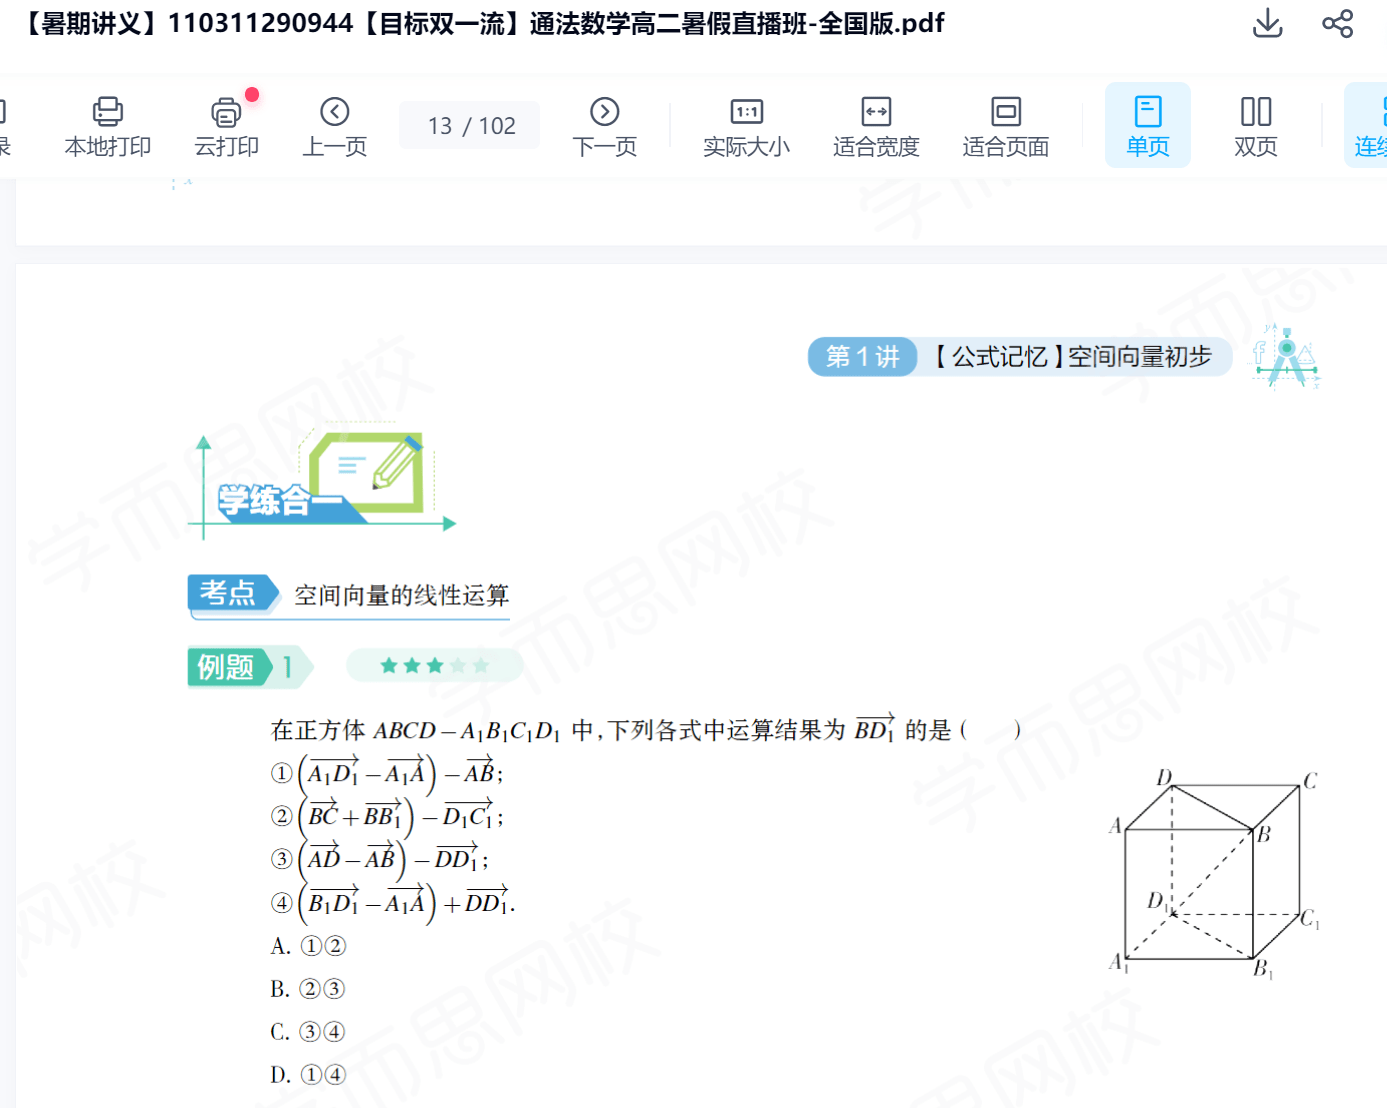This screenshot has width=1387, height=1108.
Task: Click expression ③ with AD − AB
Action: (x=380, y=859)
